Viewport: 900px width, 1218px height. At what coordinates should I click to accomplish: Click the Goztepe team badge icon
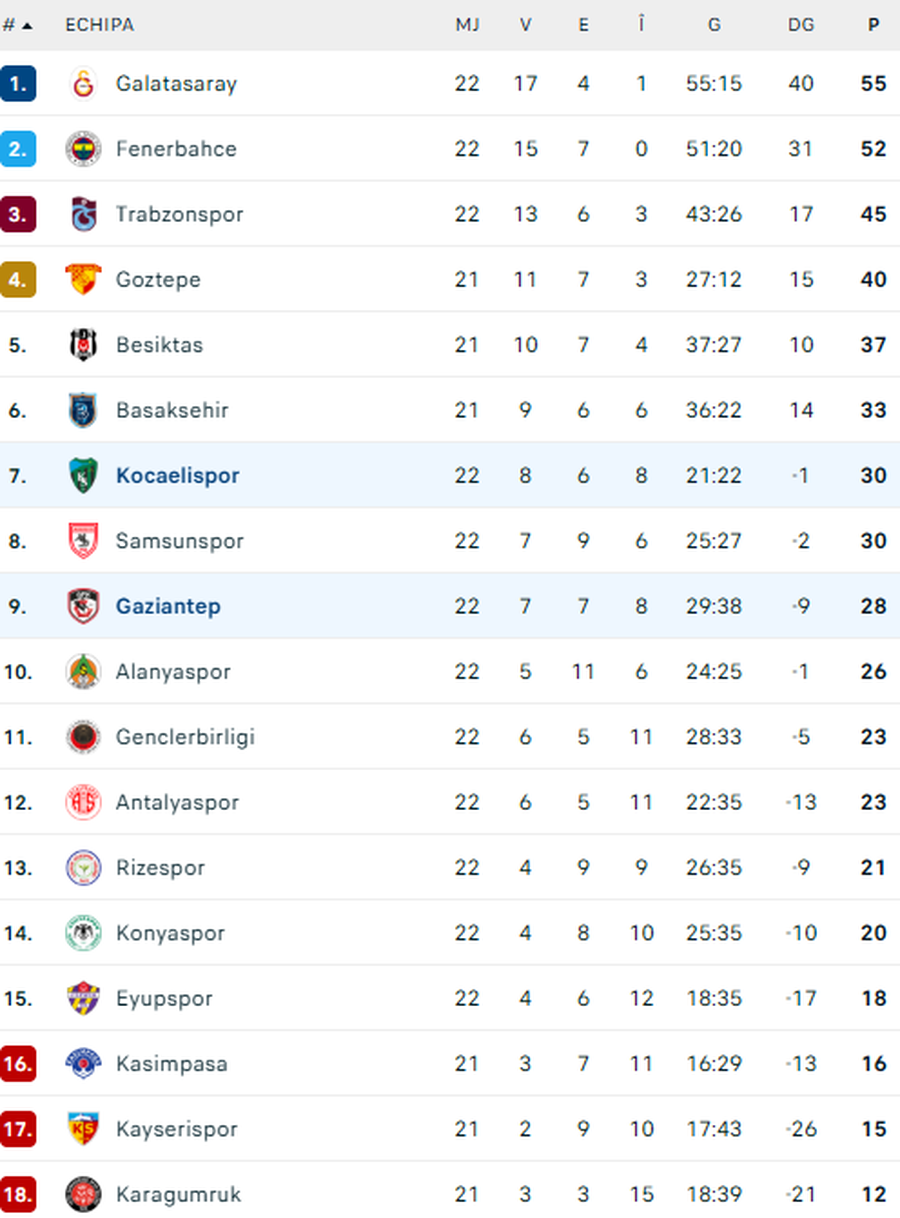pyautogui.click(x=83, y=279)
